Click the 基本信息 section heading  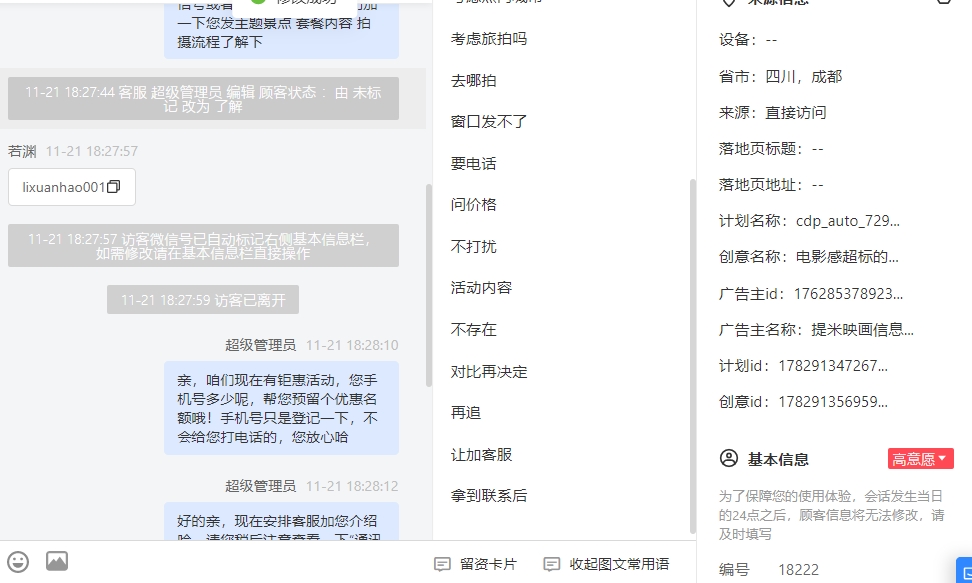[778, 459]
